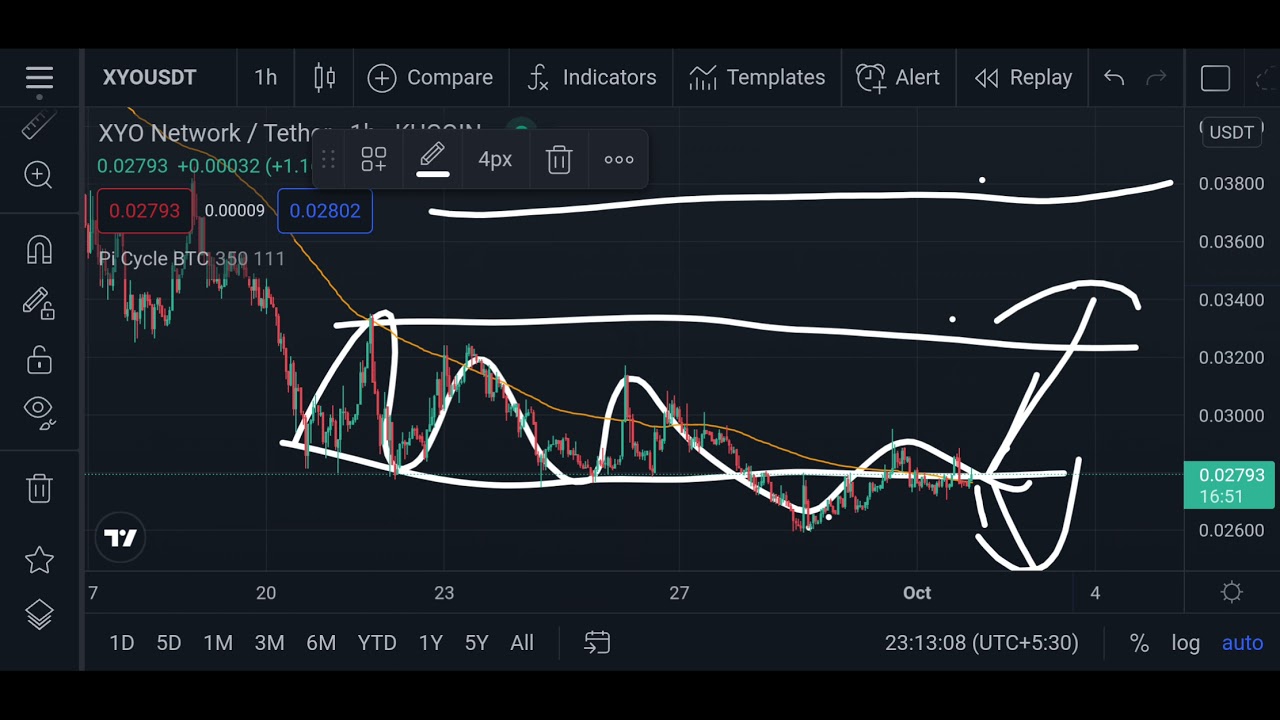This screenshot has width=1280, height=720.
Task: Select the 3M date range
Action: coord(269,643)
